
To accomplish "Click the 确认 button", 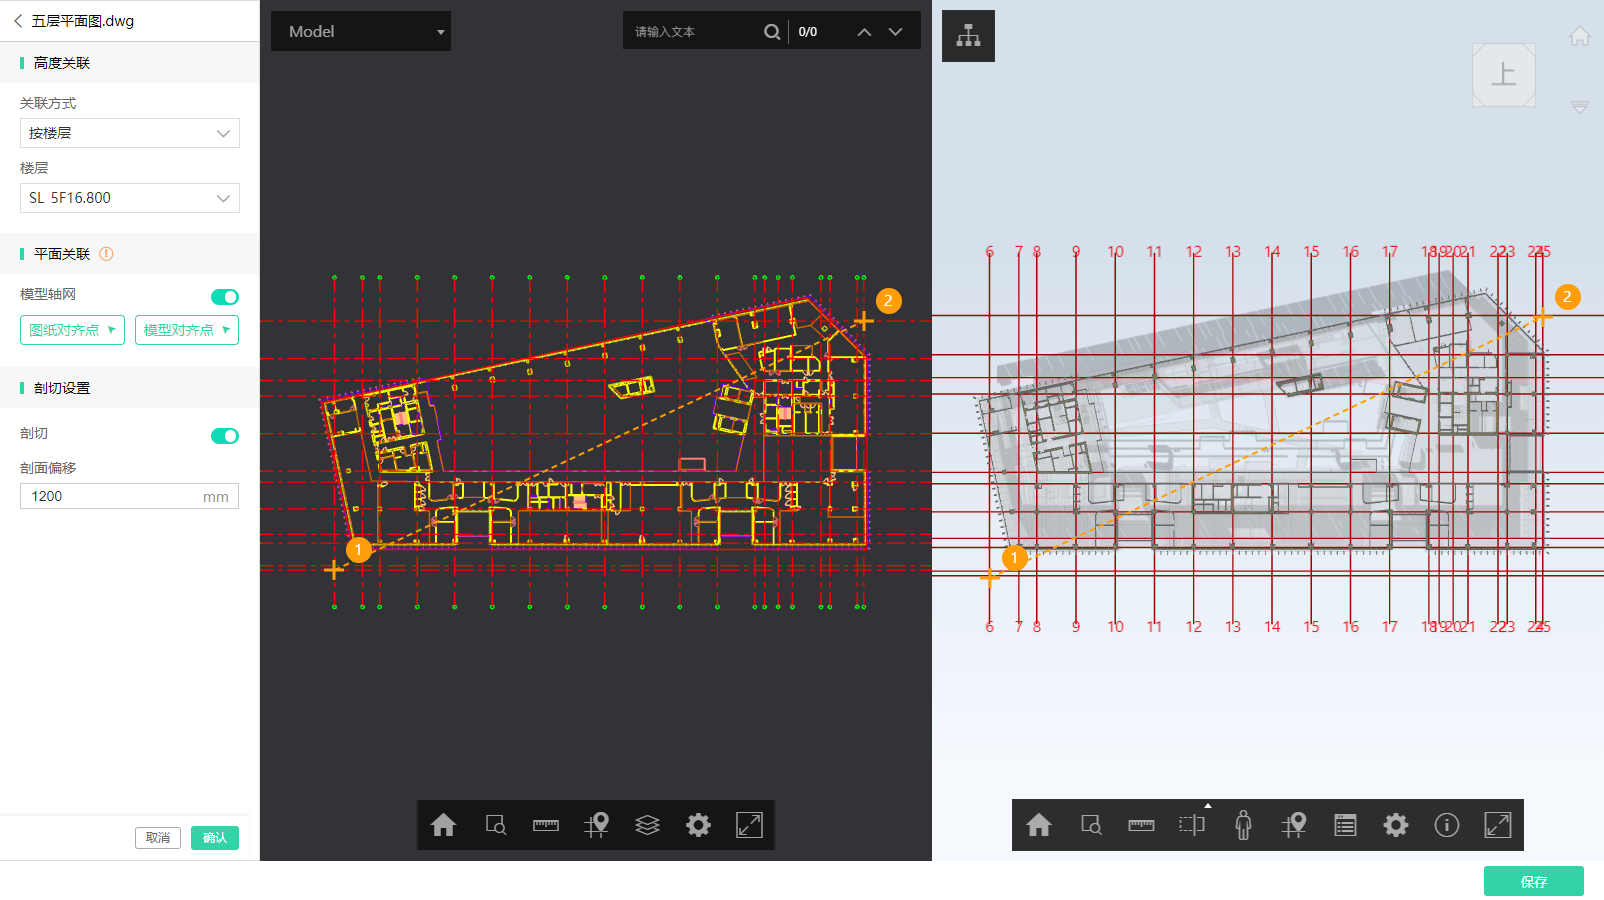I will tap(215, 838).
